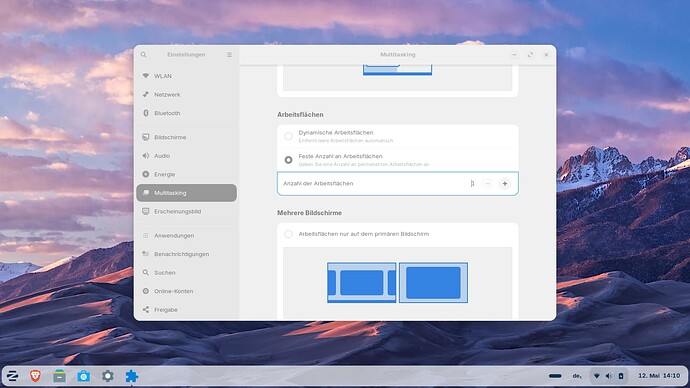Click the puzzle piece extensions icon

132,376
